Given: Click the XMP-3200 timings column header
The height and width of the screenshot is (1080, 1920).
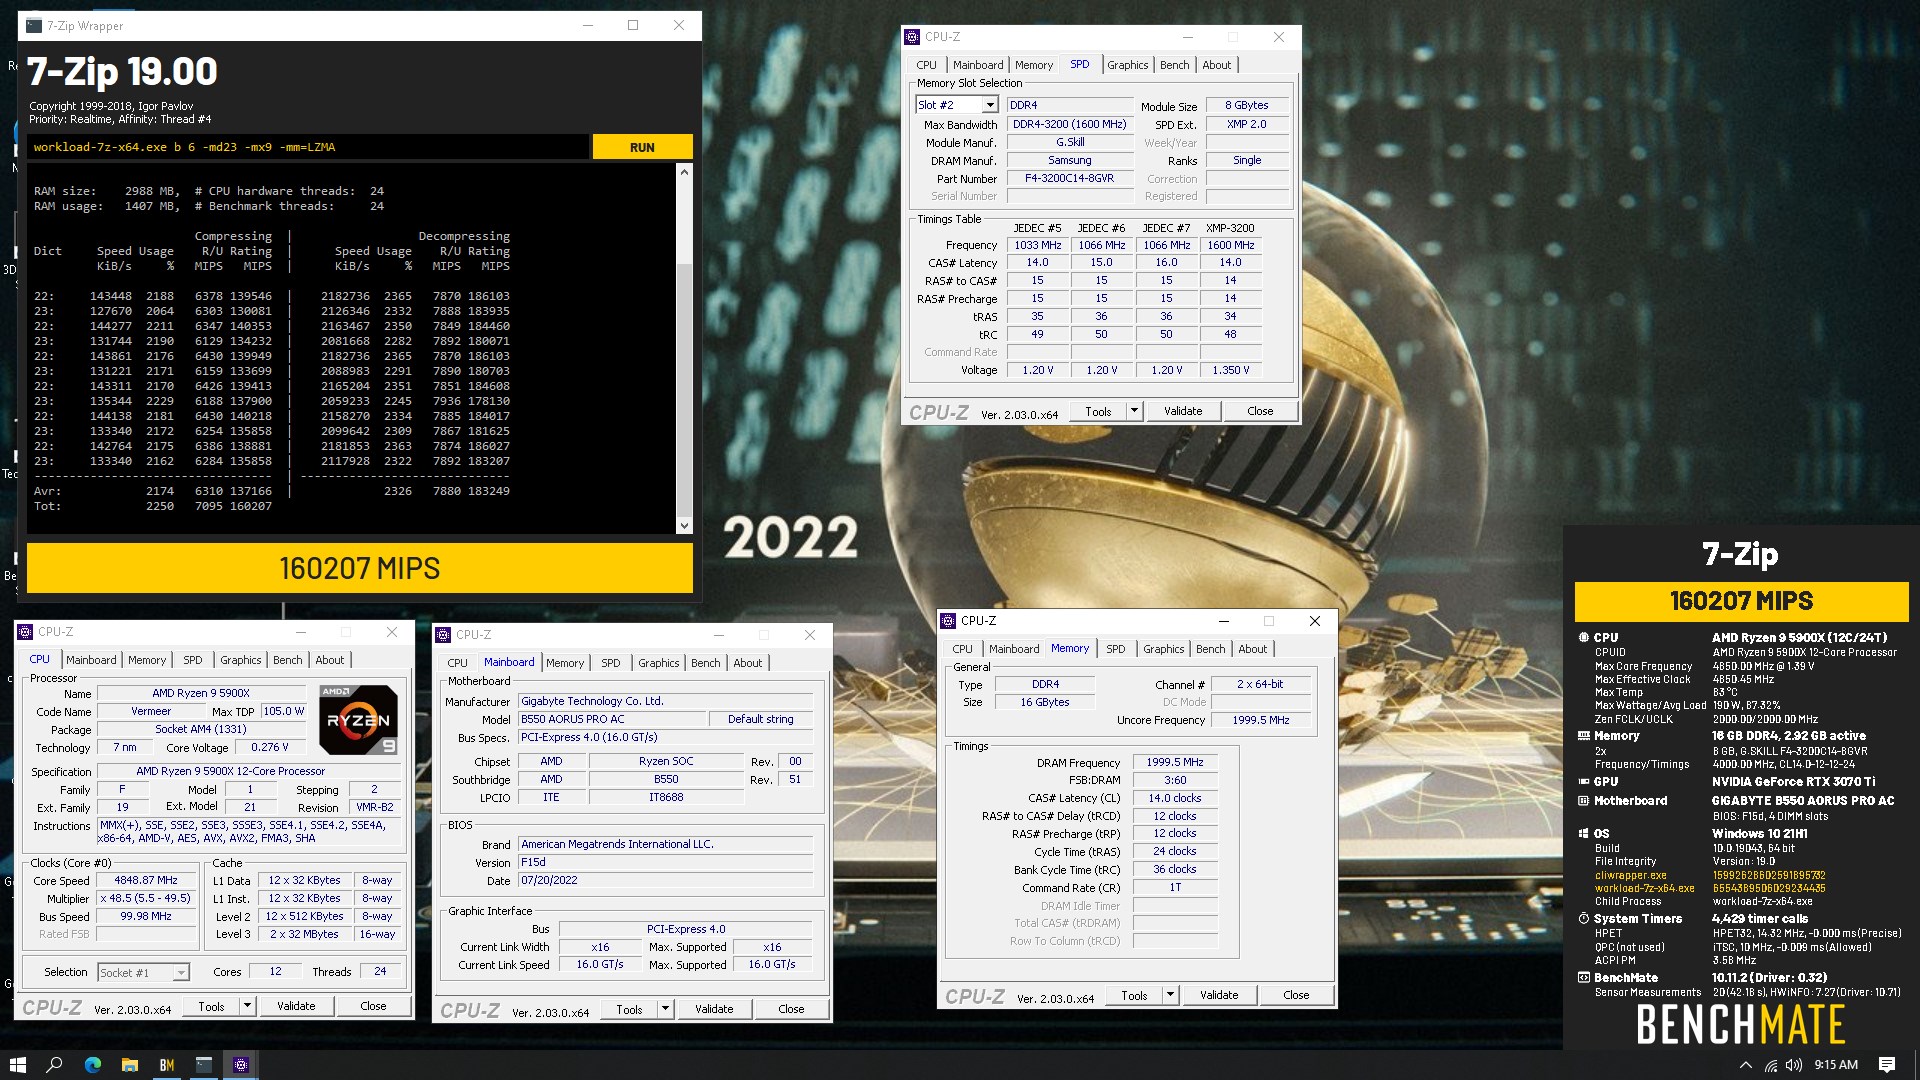Looking at the screenshot, I should 1230,228.
